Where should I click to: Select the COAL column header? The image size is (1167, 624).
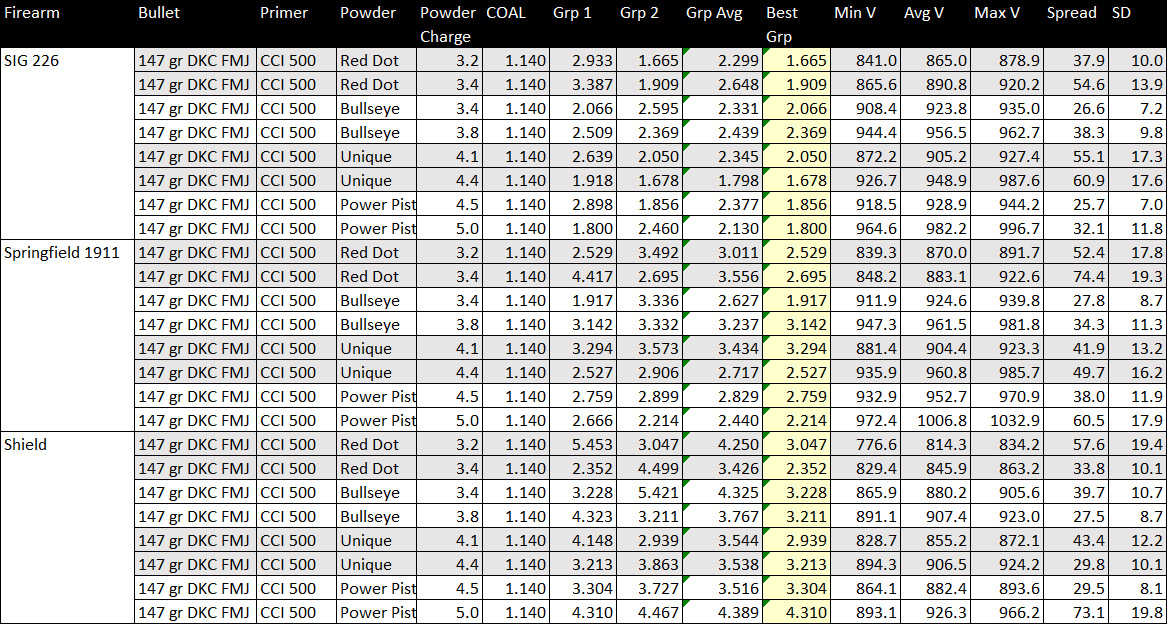[x=506, y=13]
